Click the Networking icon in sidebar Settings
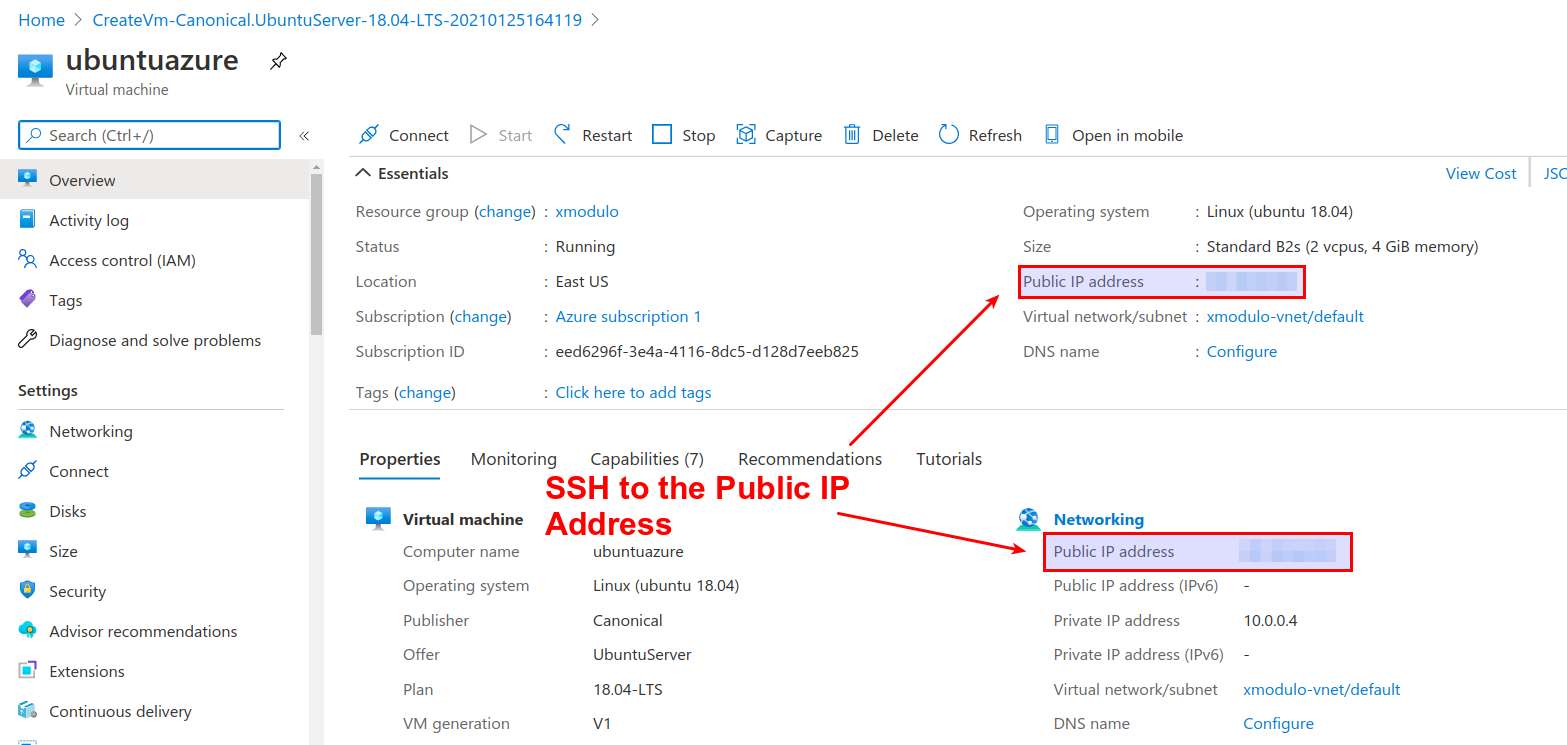This screenshot has width=1567, height=745. 28,431
